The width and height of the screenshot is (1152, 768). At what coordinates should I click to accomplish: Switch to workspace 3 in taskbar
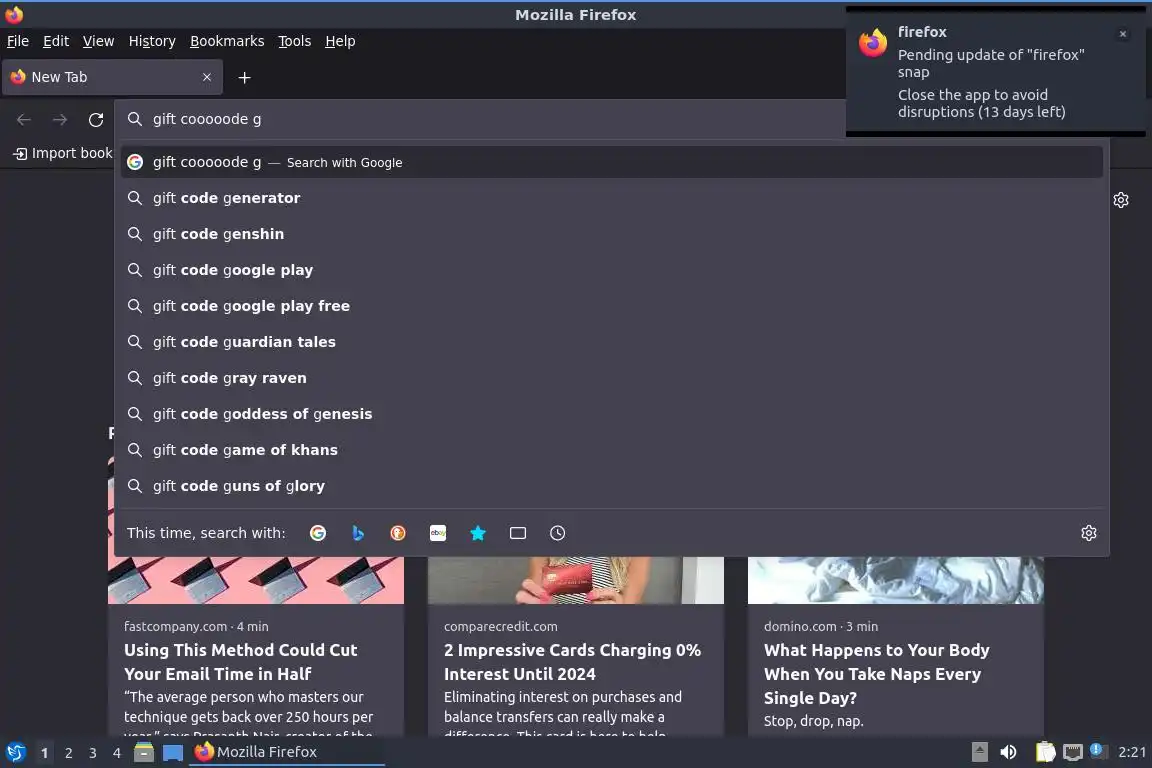(x=93, y=753)
